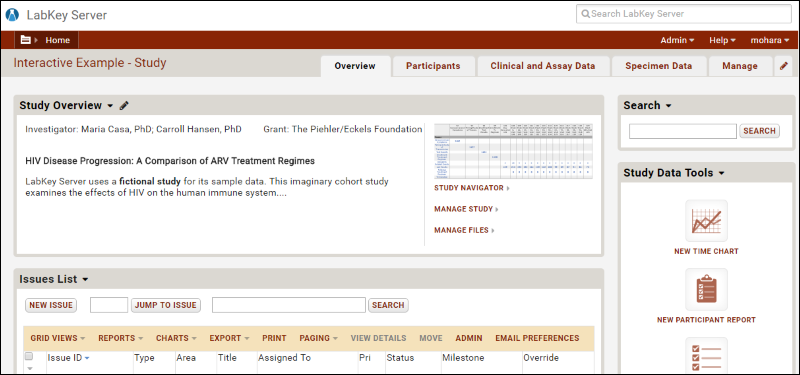Click the Status column header
Screen dimensions: 800x375
point(400,358)
